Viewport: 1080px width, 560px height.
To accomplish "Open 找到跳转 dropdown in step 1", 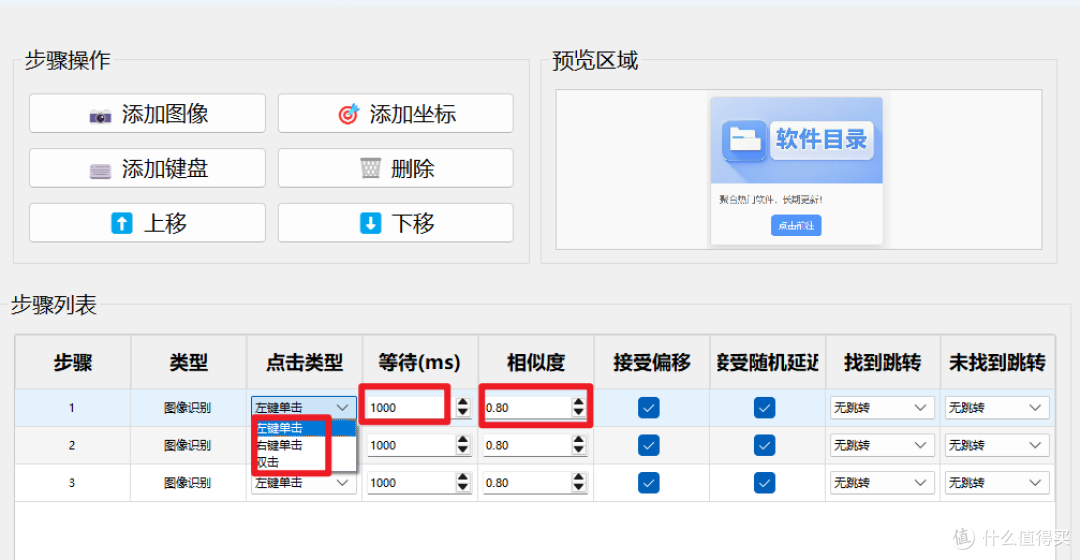I will (882, 407).
